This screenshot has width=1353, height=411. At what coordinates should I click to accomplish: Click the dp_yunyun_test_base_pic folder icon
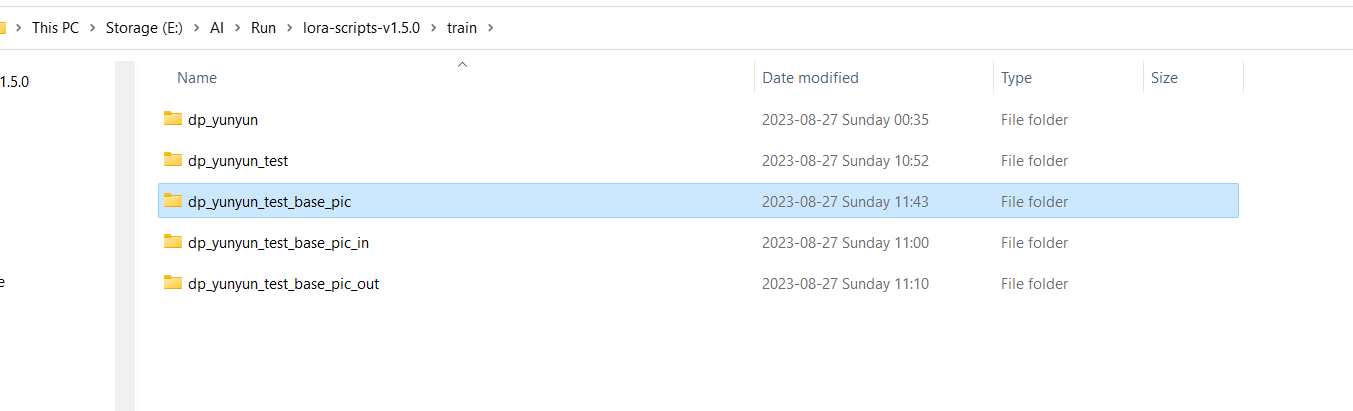(173, 201)
